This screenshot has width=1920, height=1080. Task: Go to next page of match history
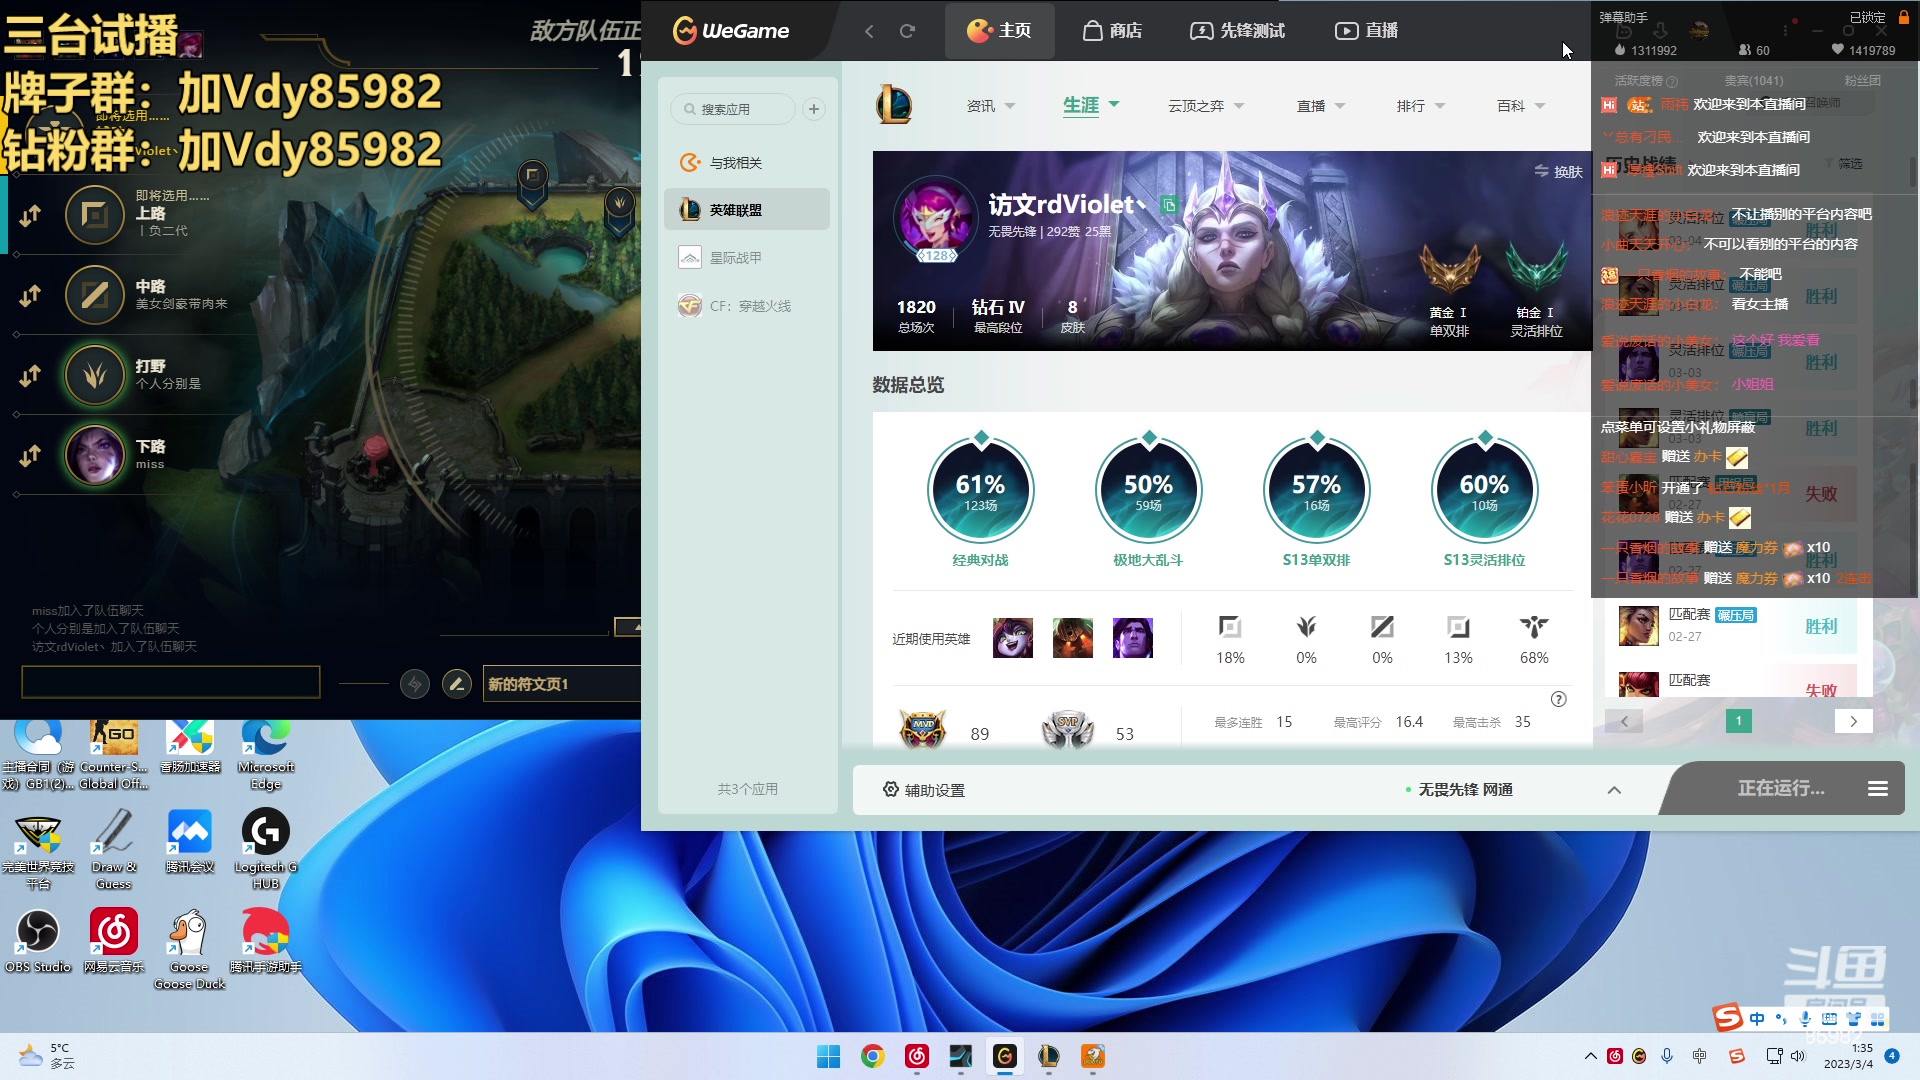point(1853,721)
